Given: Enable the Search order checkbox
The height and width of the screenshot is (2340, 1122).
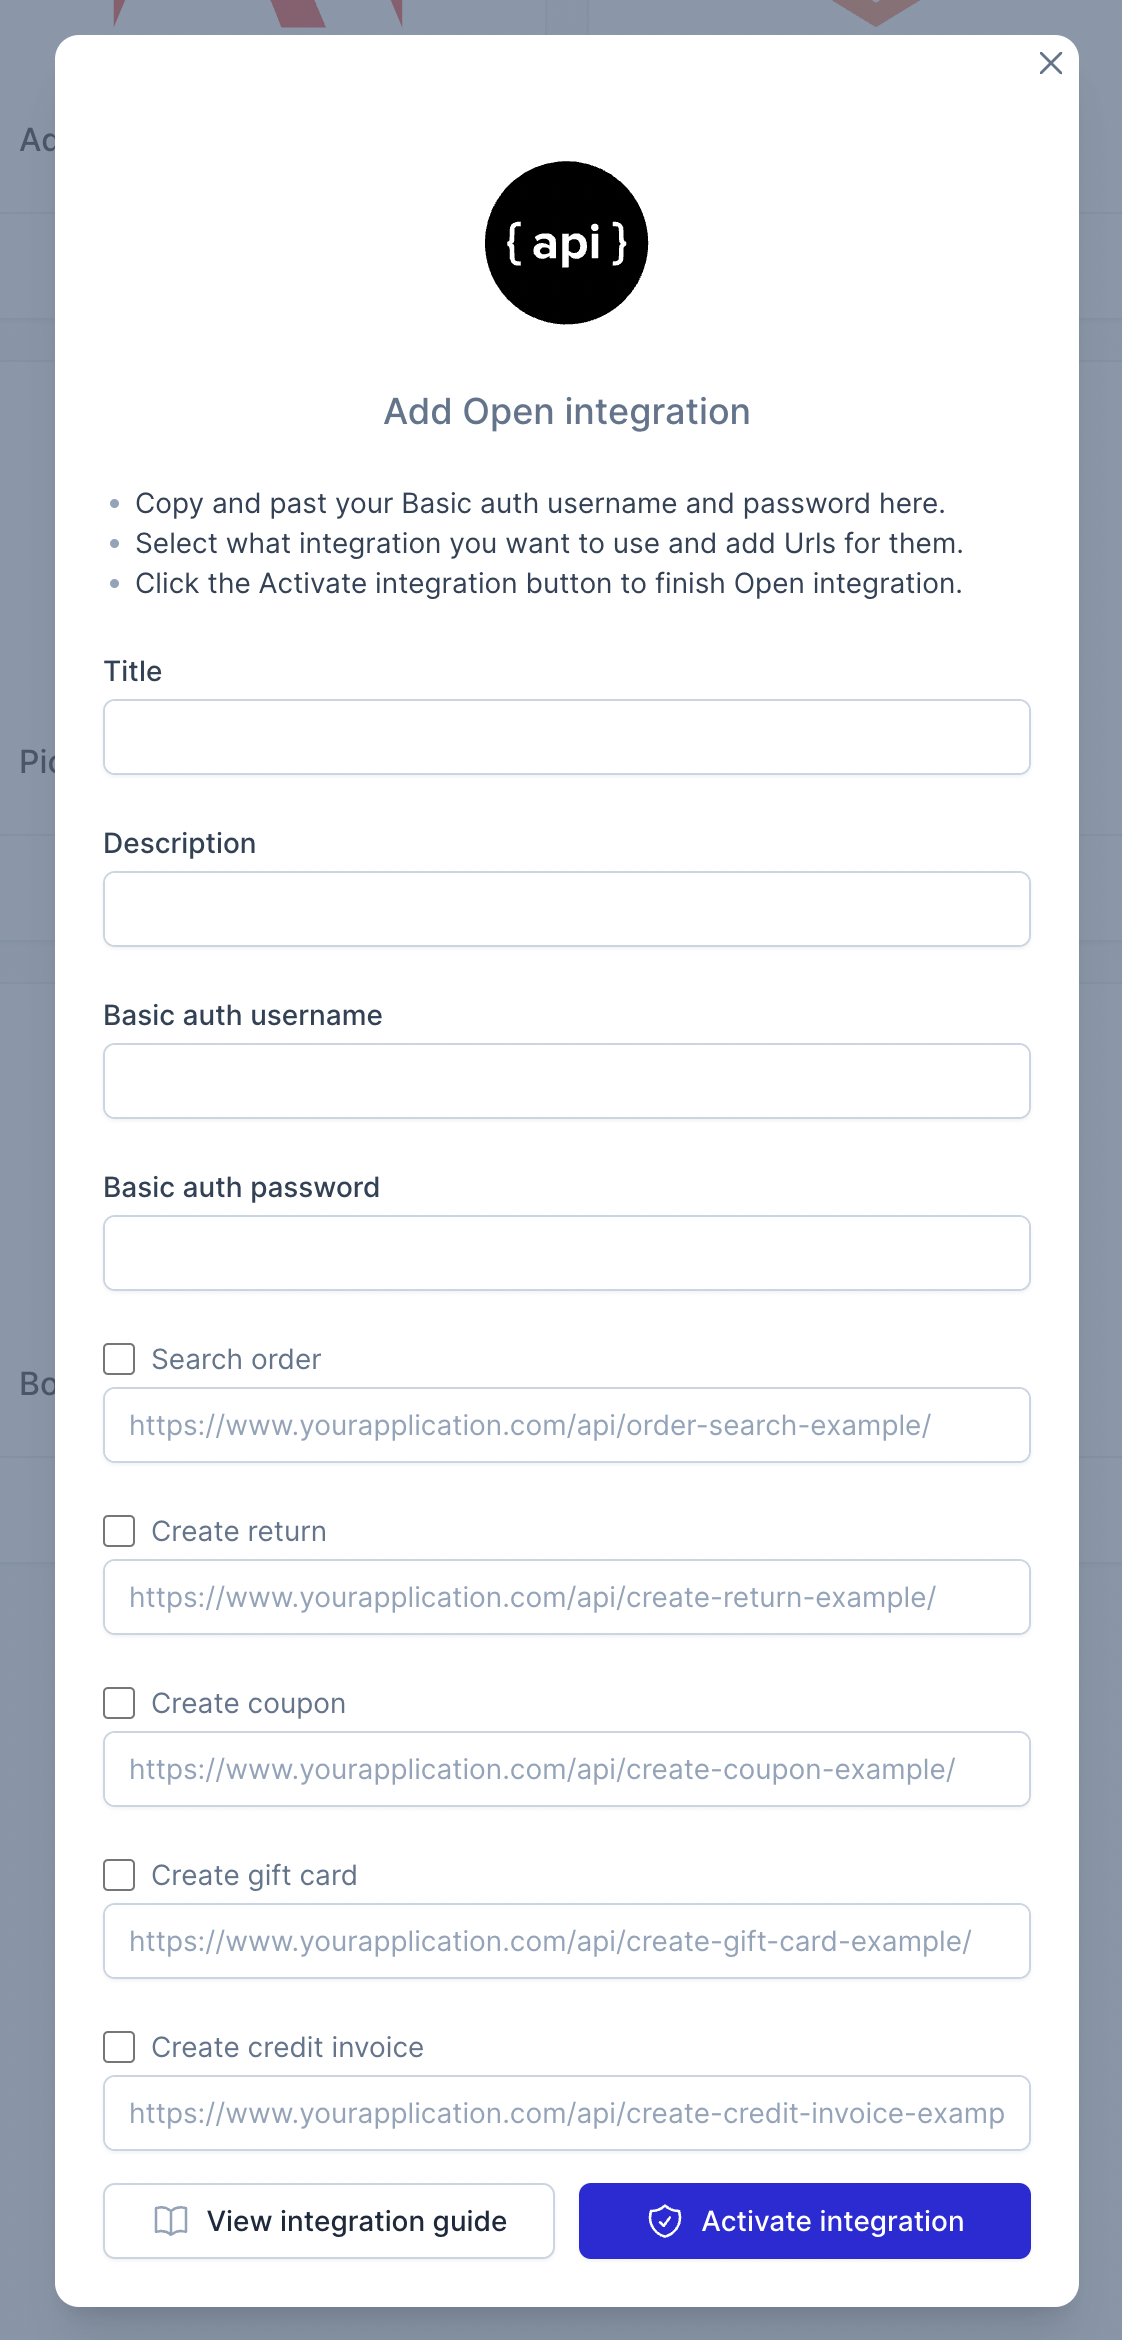Looking at the screenshot, I should click(x=120, y=1359).
